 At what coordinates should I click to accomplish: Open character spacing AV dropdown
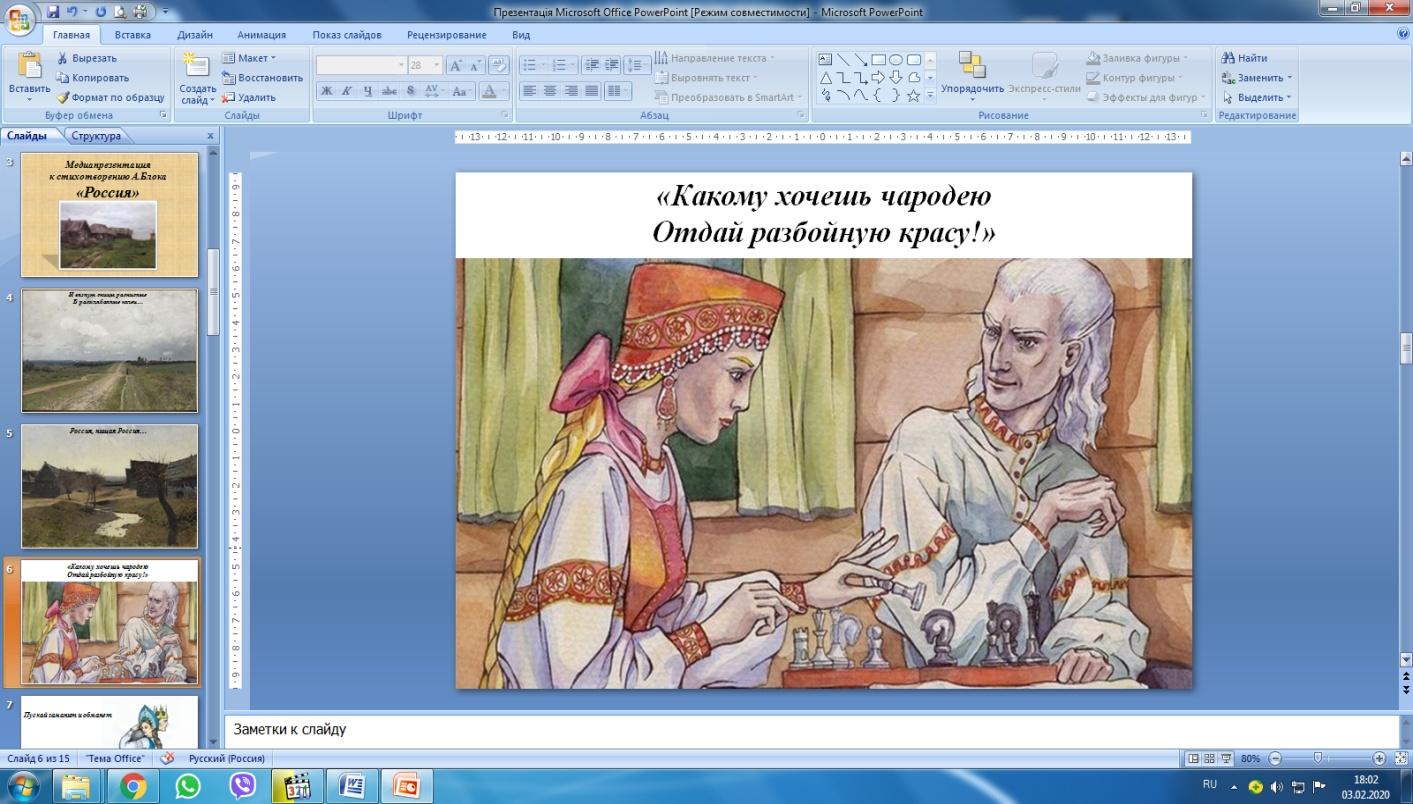point(435,91)
